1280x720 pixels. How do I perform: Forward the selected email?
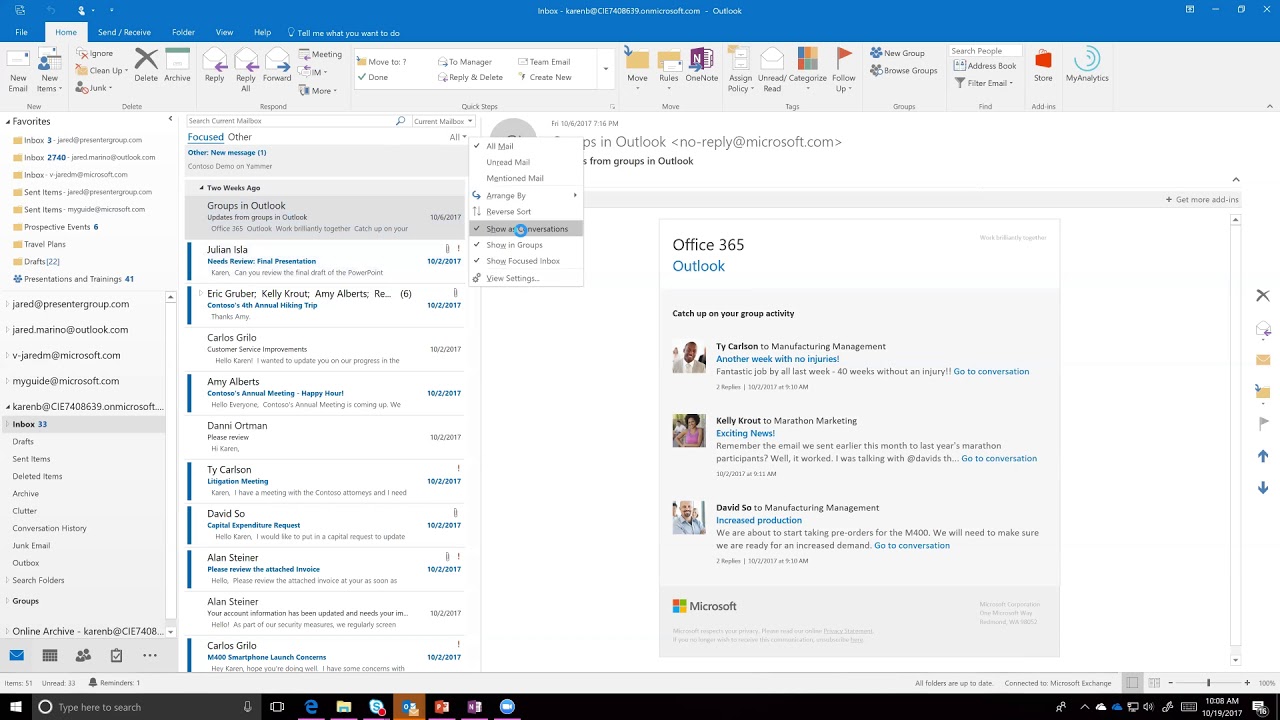click(277, 66)
